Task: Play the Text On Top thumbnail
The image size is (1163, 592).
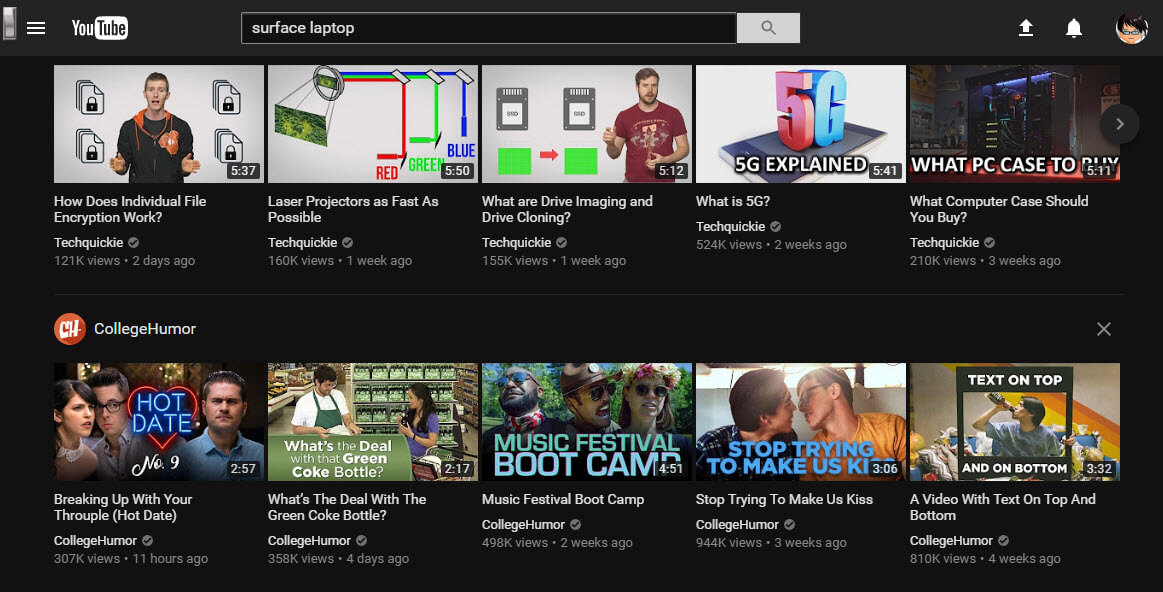Action: (1015, 421)
